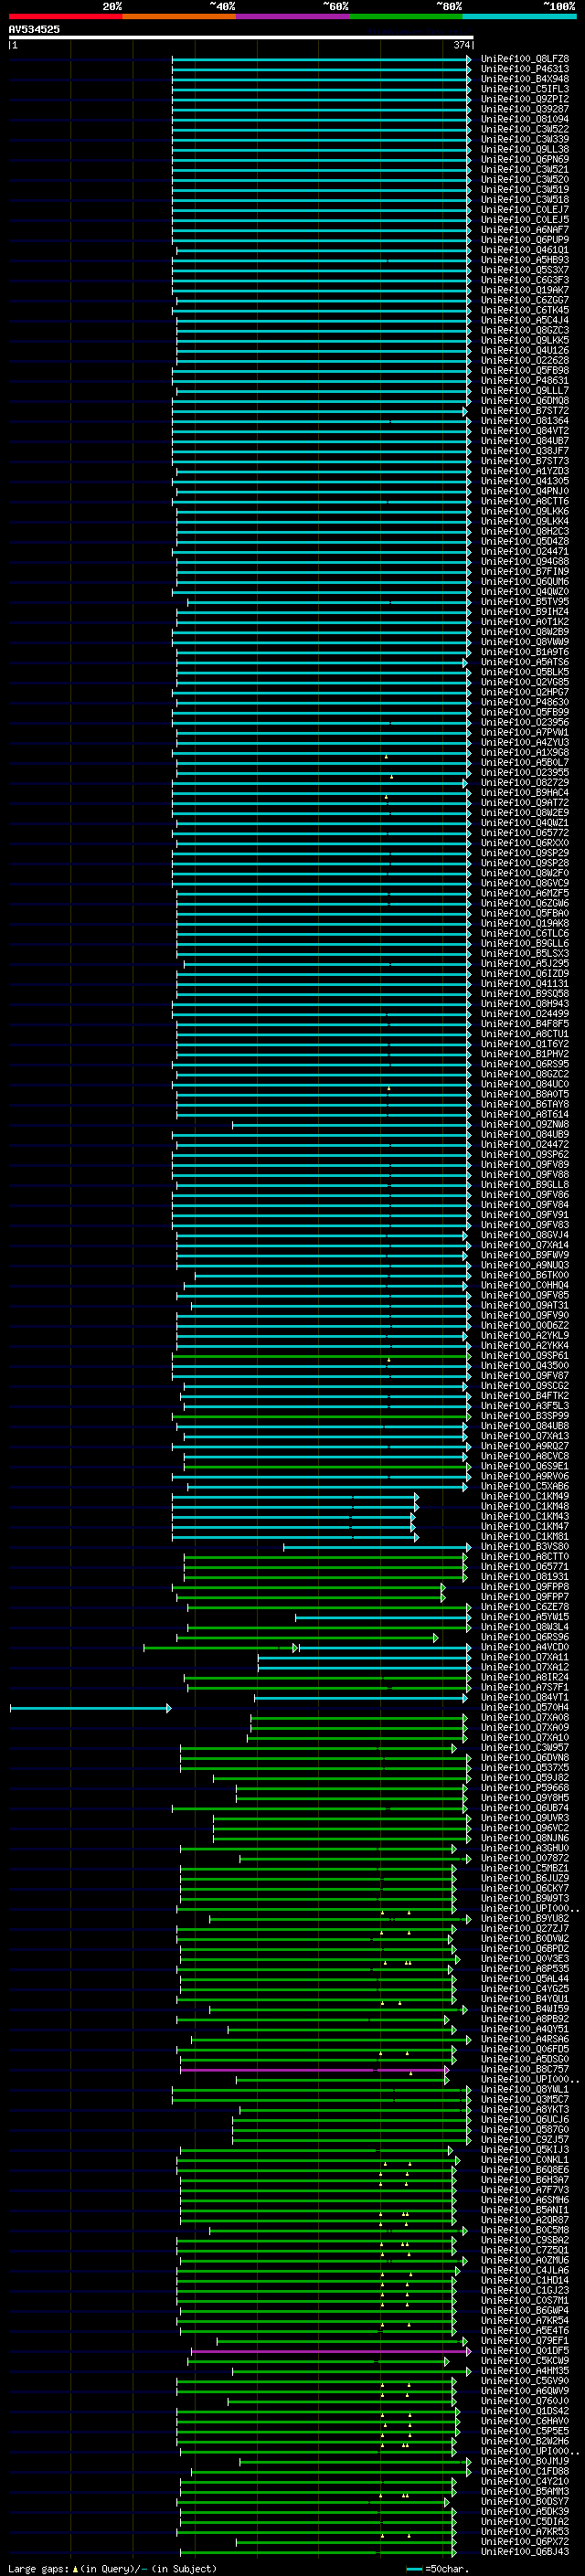Click the magenta alignment bar for Q01DF5
This screenshot has width=585, height=2576.
pyautogui.click(x=330, y=2351)
